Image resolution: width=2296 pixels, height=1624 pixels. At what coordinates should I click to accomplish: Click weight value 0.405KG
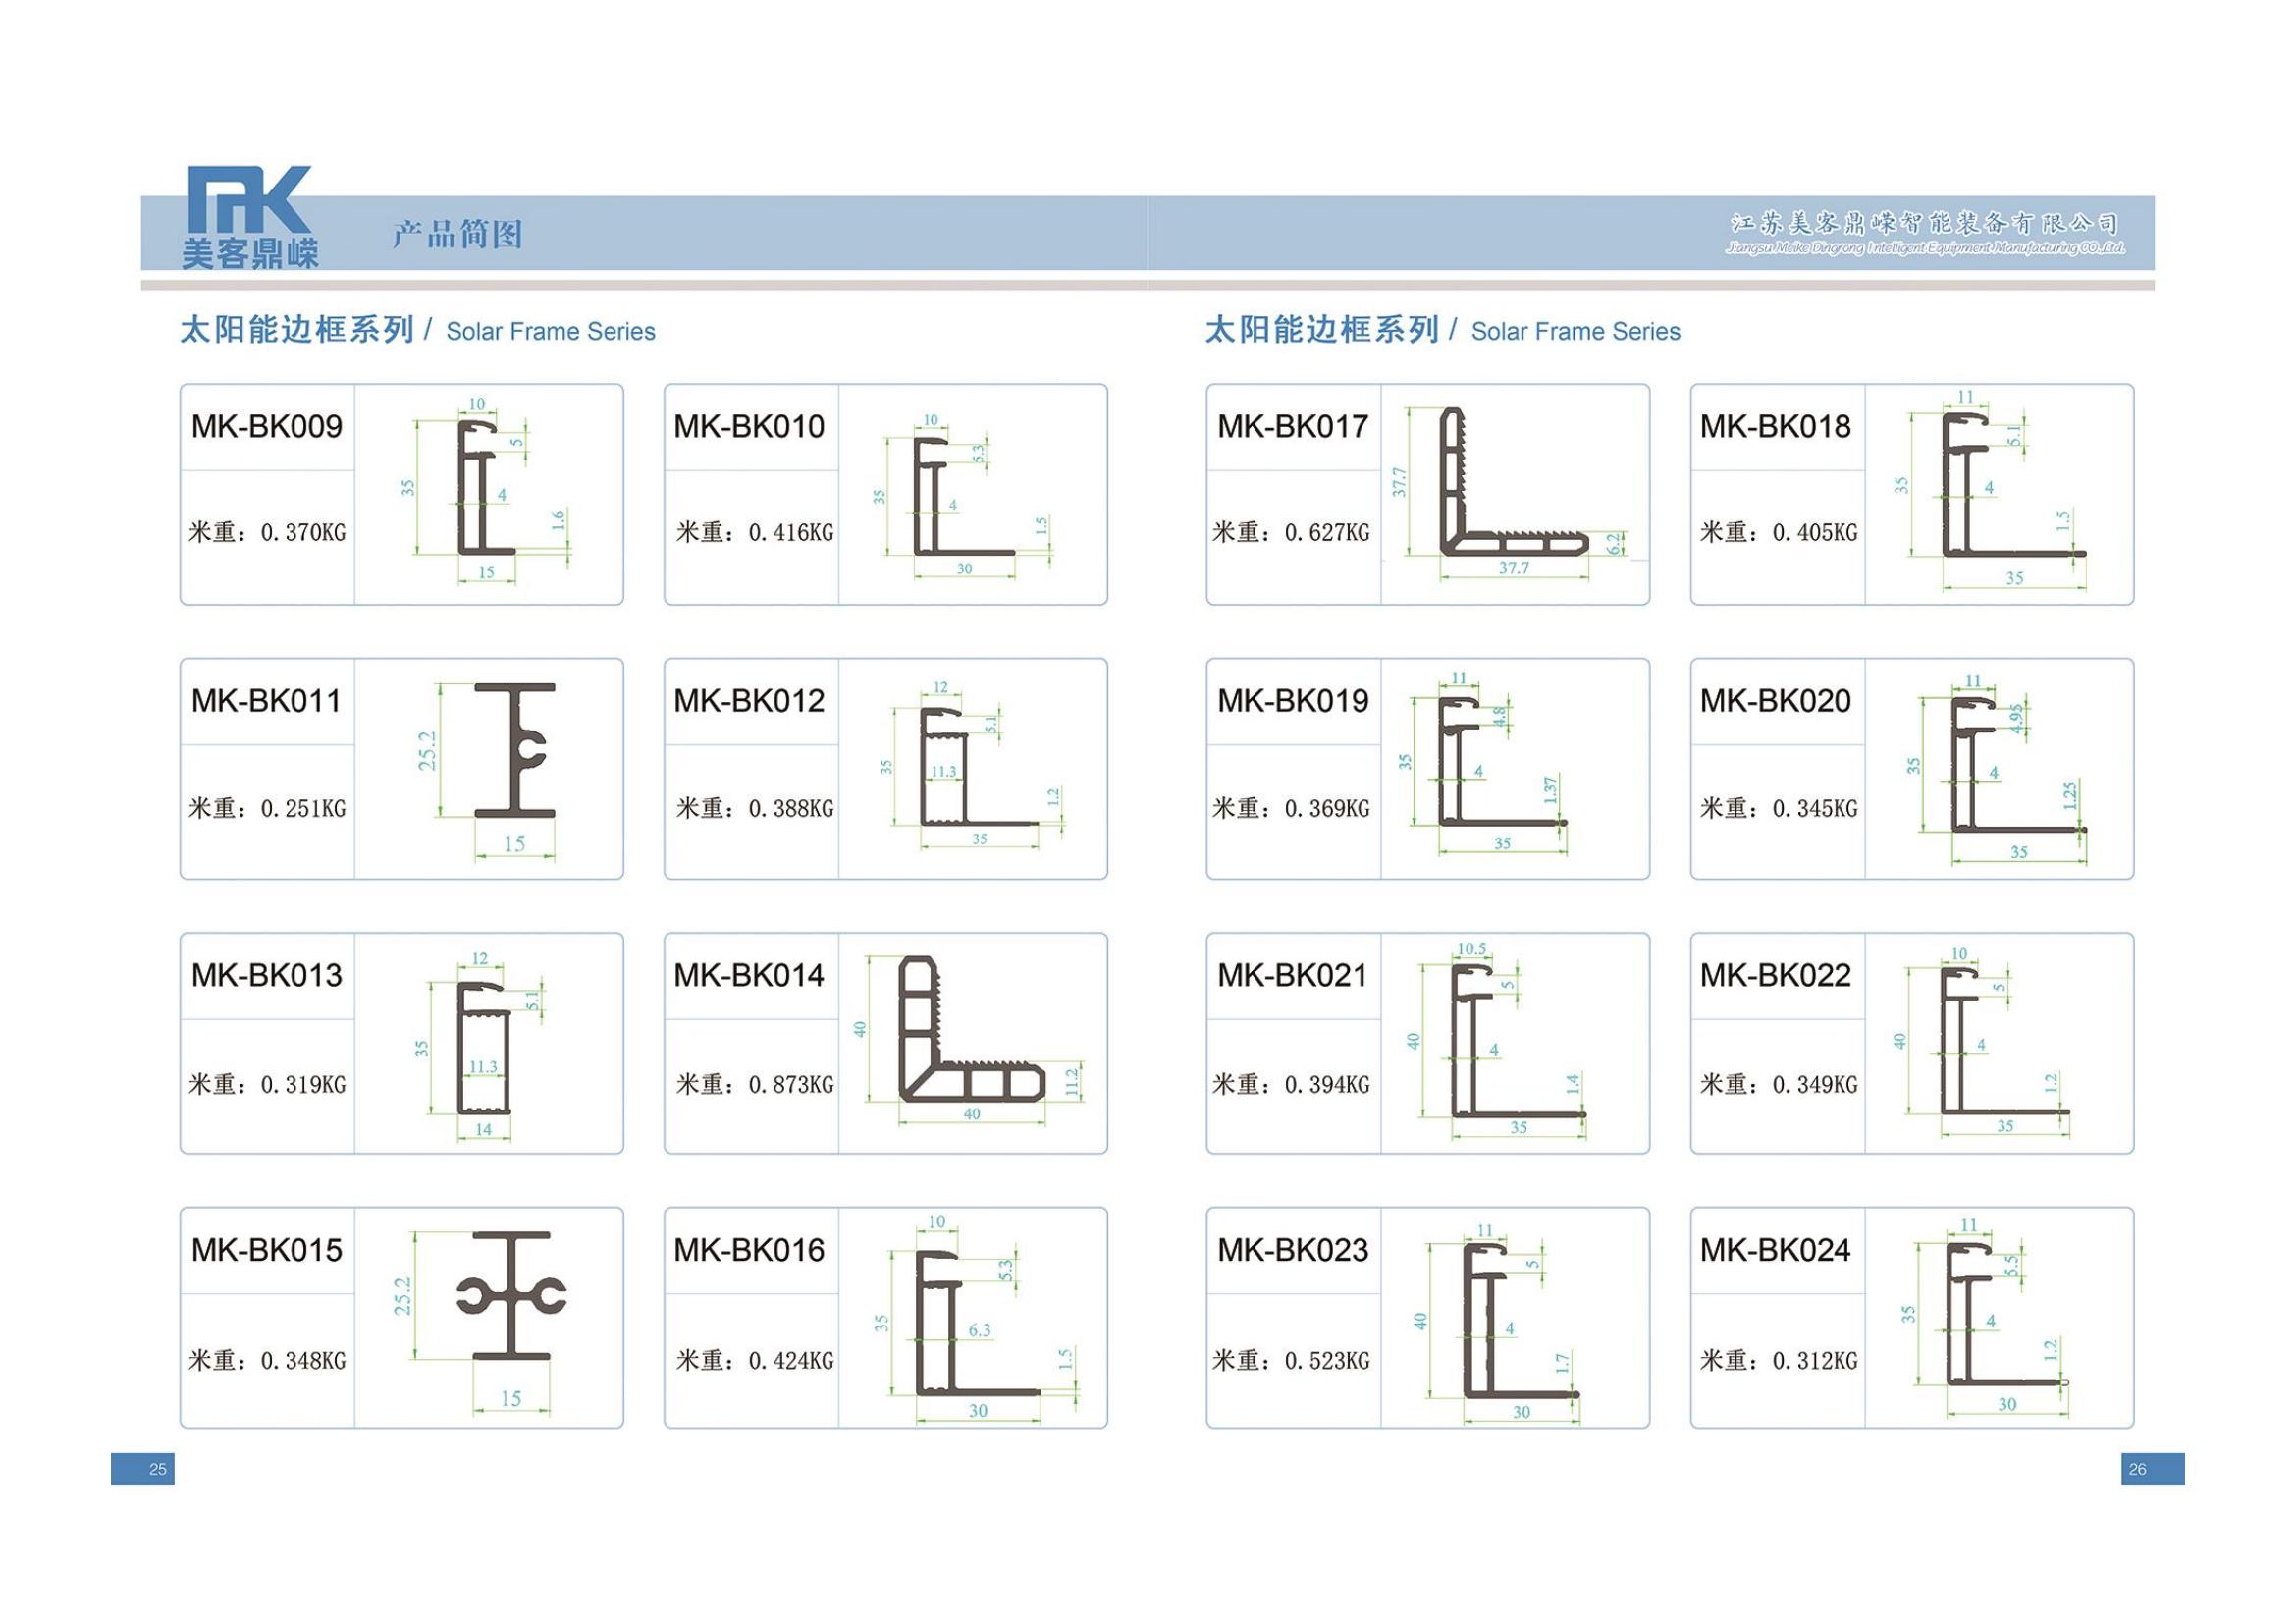pyautogui.click(x=1815, y=533)
